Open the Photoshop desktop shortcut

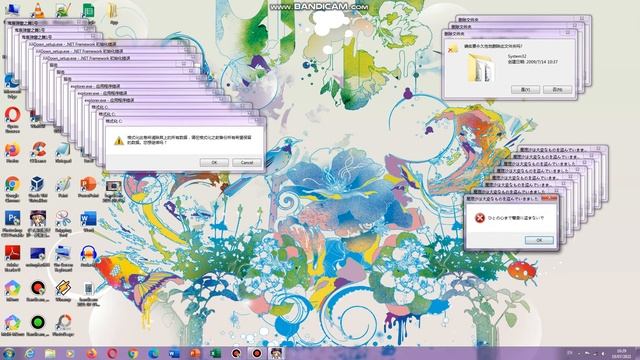tap(12, 223)
